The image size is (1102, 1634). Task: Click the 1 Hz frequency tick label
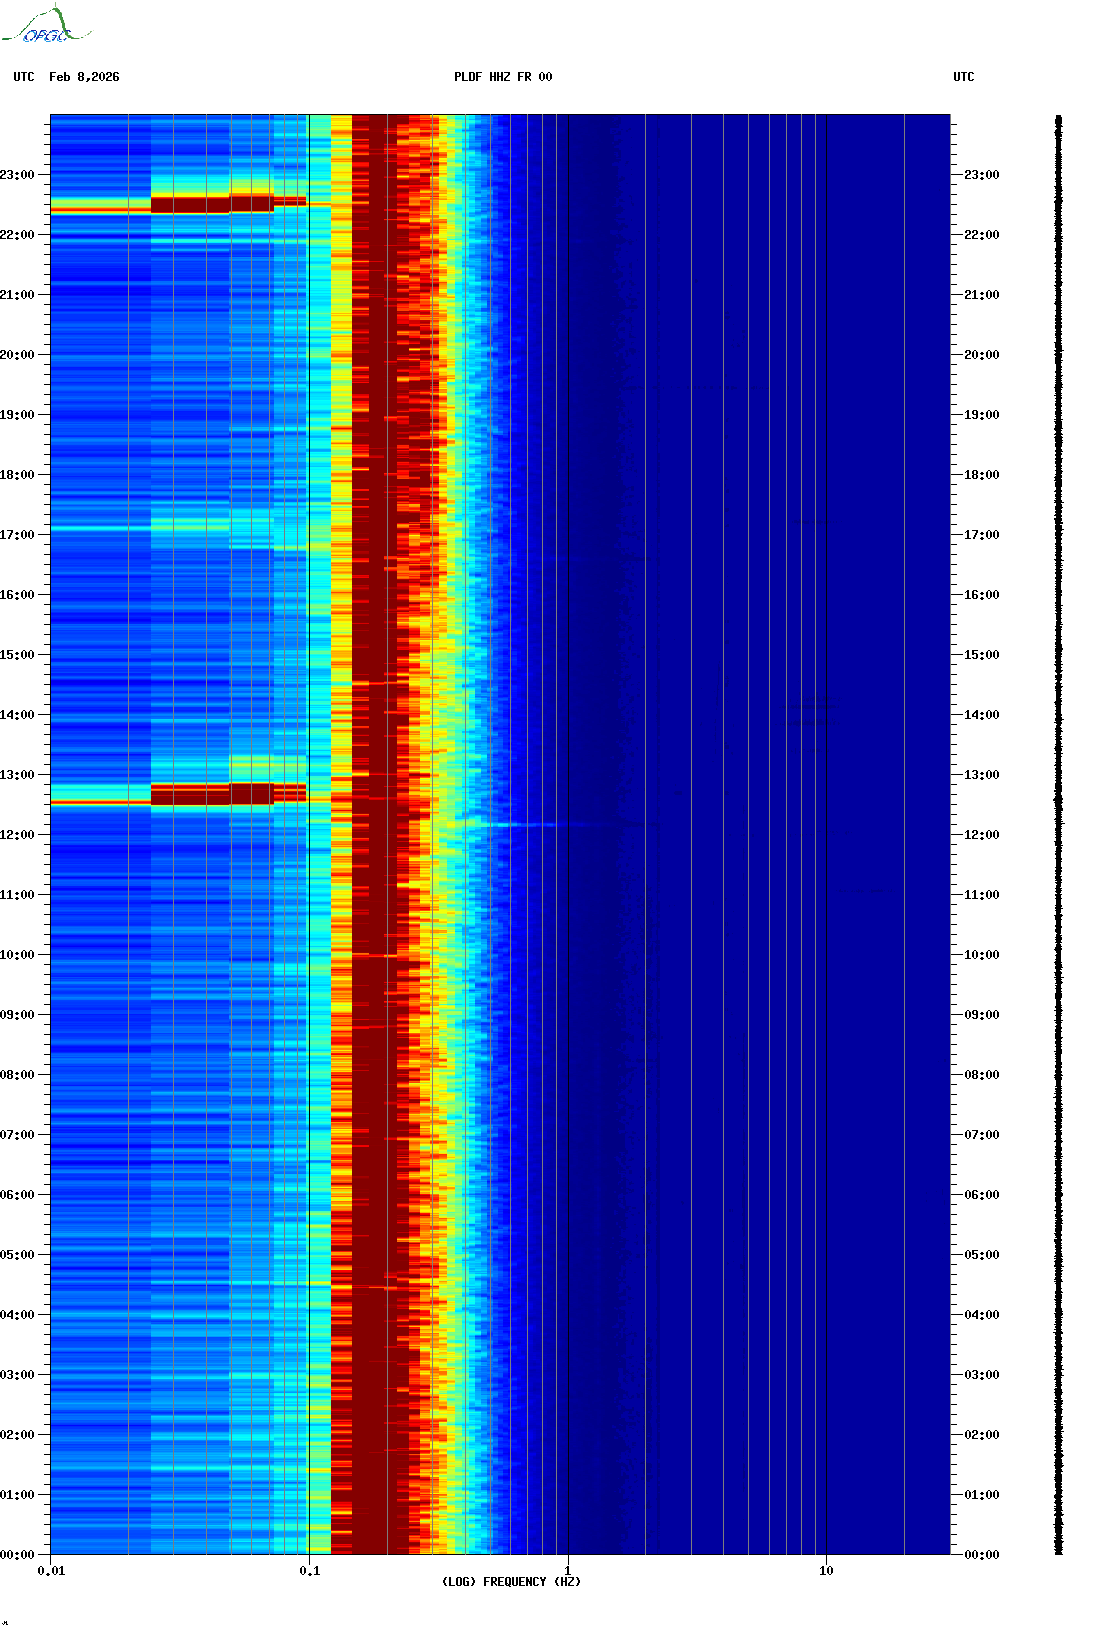[x=568, y=1571]
